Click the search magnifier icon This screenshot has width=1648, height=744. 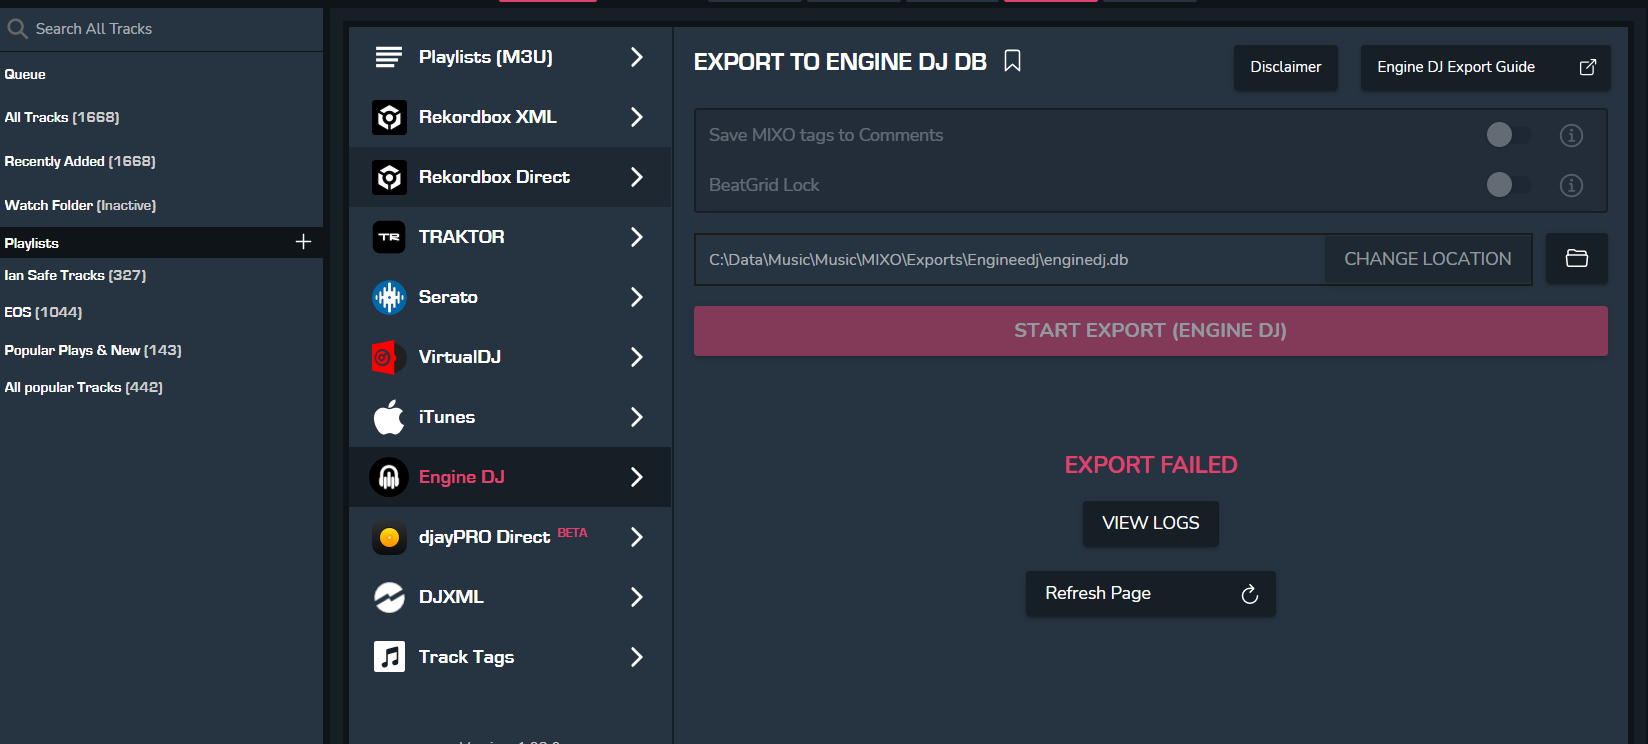click(17, 29)
